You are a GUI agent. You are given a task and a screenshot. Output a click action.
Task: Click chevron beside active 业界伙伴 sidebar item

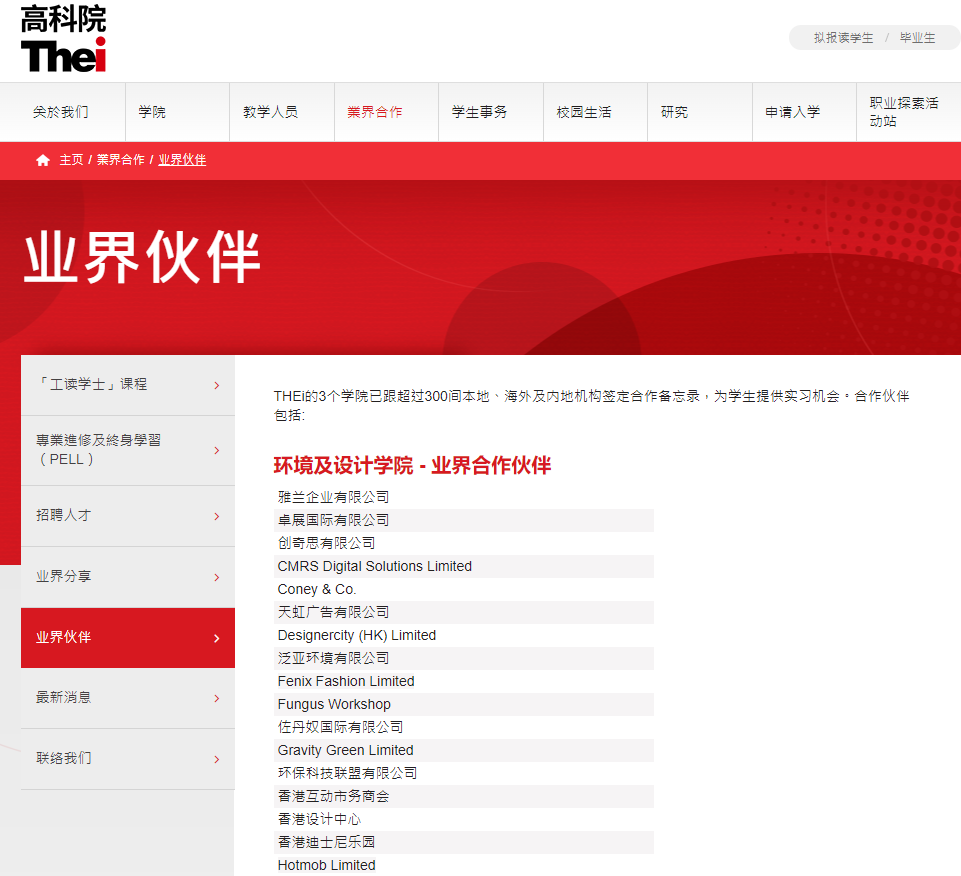(x=217, y=639)
